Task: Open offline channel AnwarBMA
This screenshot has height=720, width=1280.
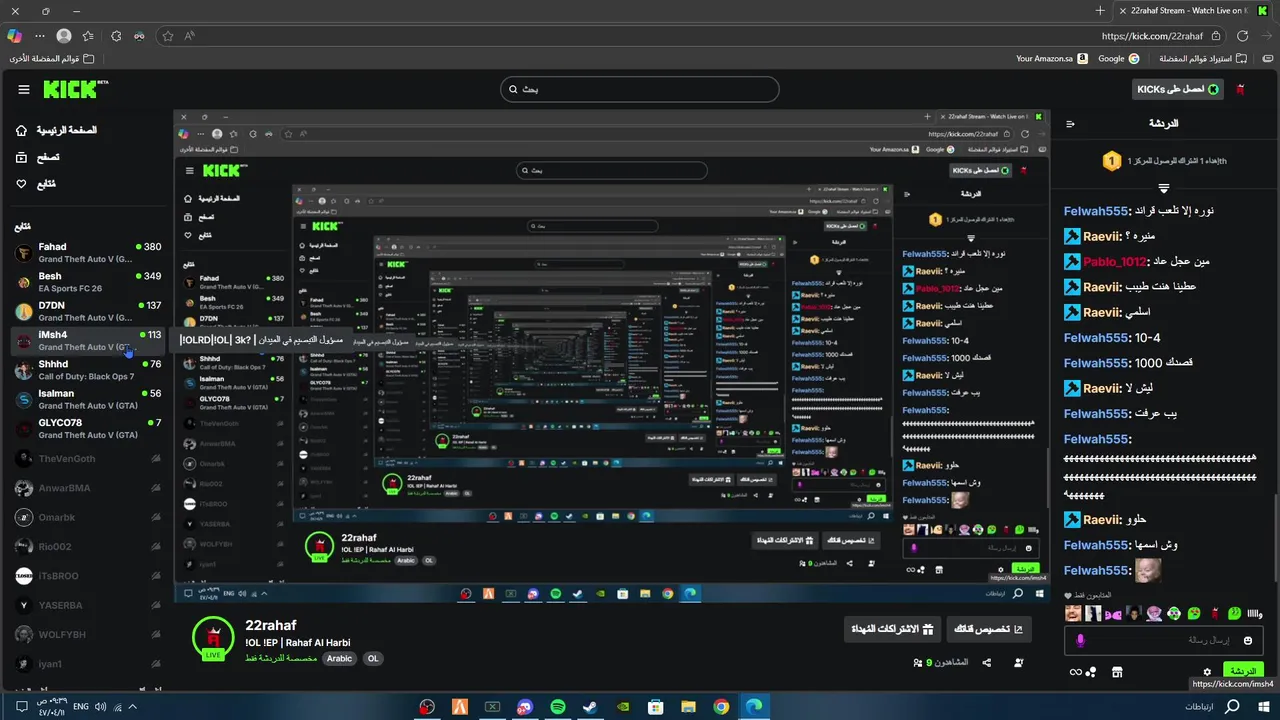Action: coord(88,488)
